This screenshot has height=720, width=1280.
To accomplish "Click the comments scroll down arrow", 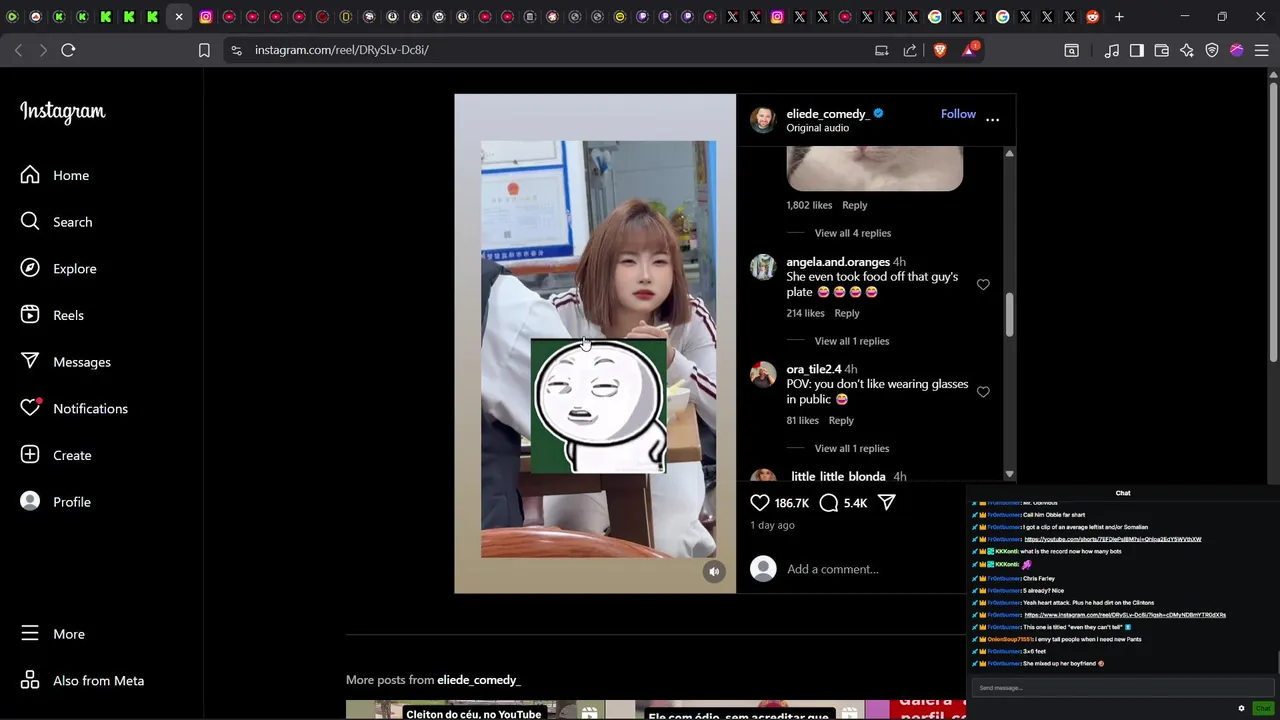I will [1009, 474].
